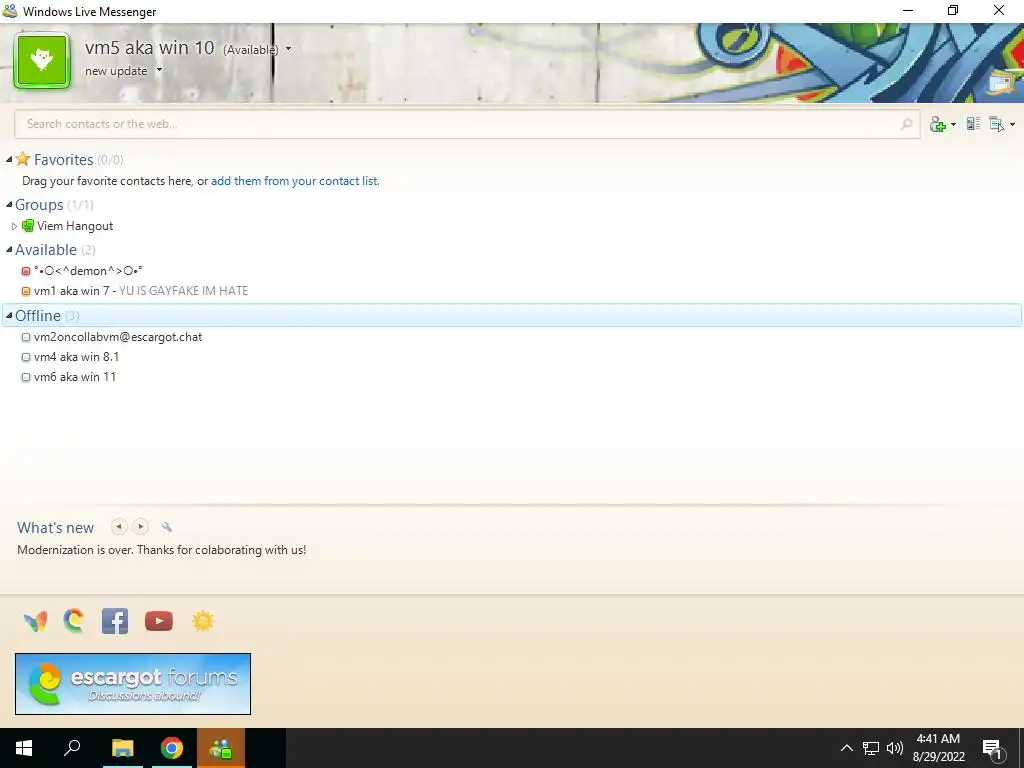Collapse the Groups section
Screen dimensions: 1024x768
tap(9, 204)
